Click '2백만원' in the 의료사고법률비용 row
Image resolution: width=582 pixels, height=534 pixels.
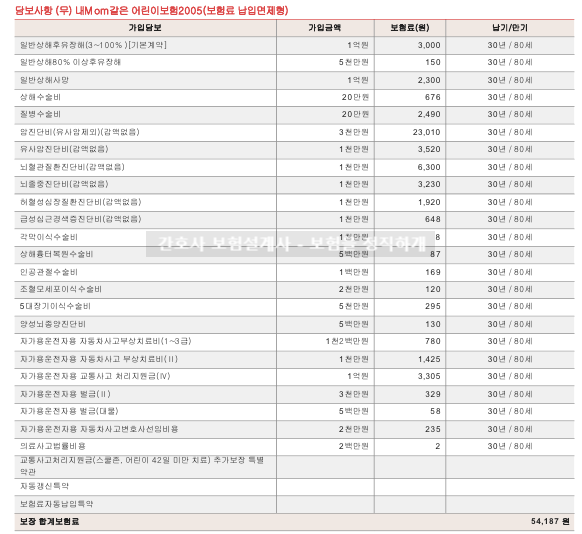coord(353,446)
